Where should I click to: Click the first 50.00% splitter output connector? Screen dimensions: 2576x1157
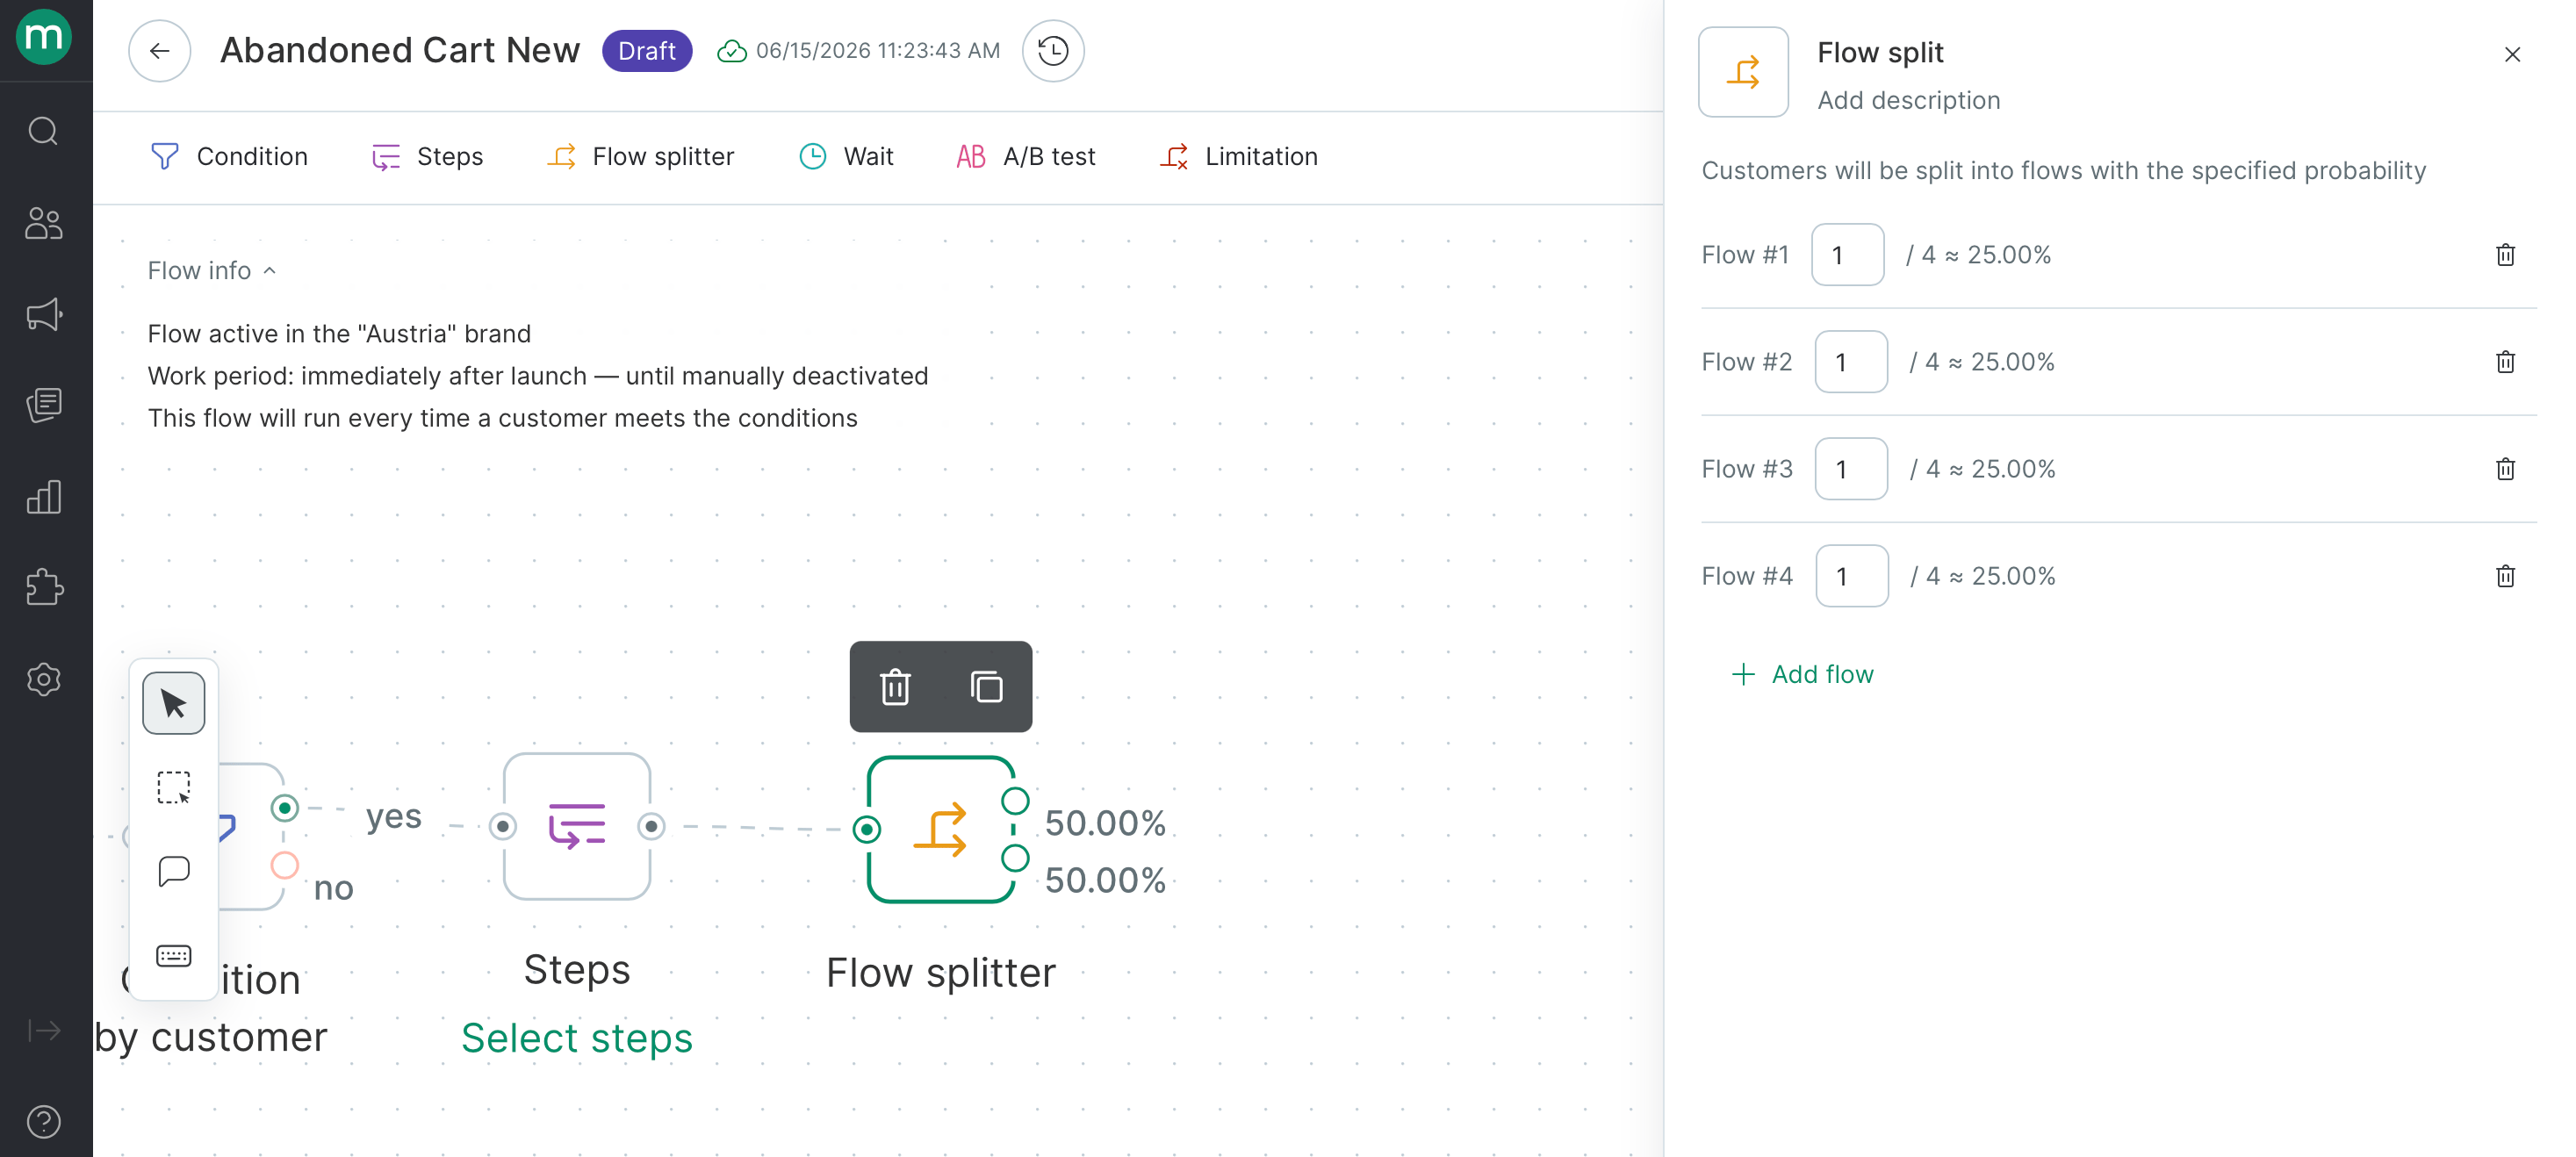[x=1015, y=801]
